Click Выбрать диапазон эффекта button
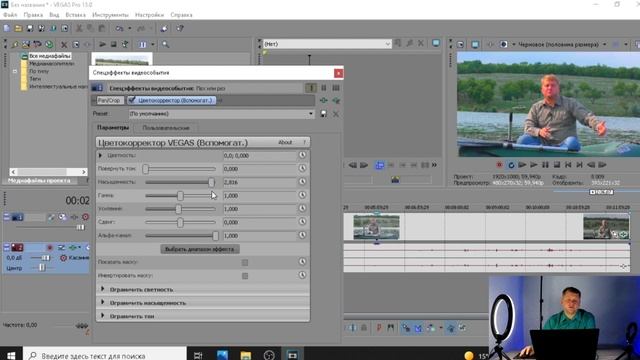Screen dimensions: 640x360 click(200, 249)
